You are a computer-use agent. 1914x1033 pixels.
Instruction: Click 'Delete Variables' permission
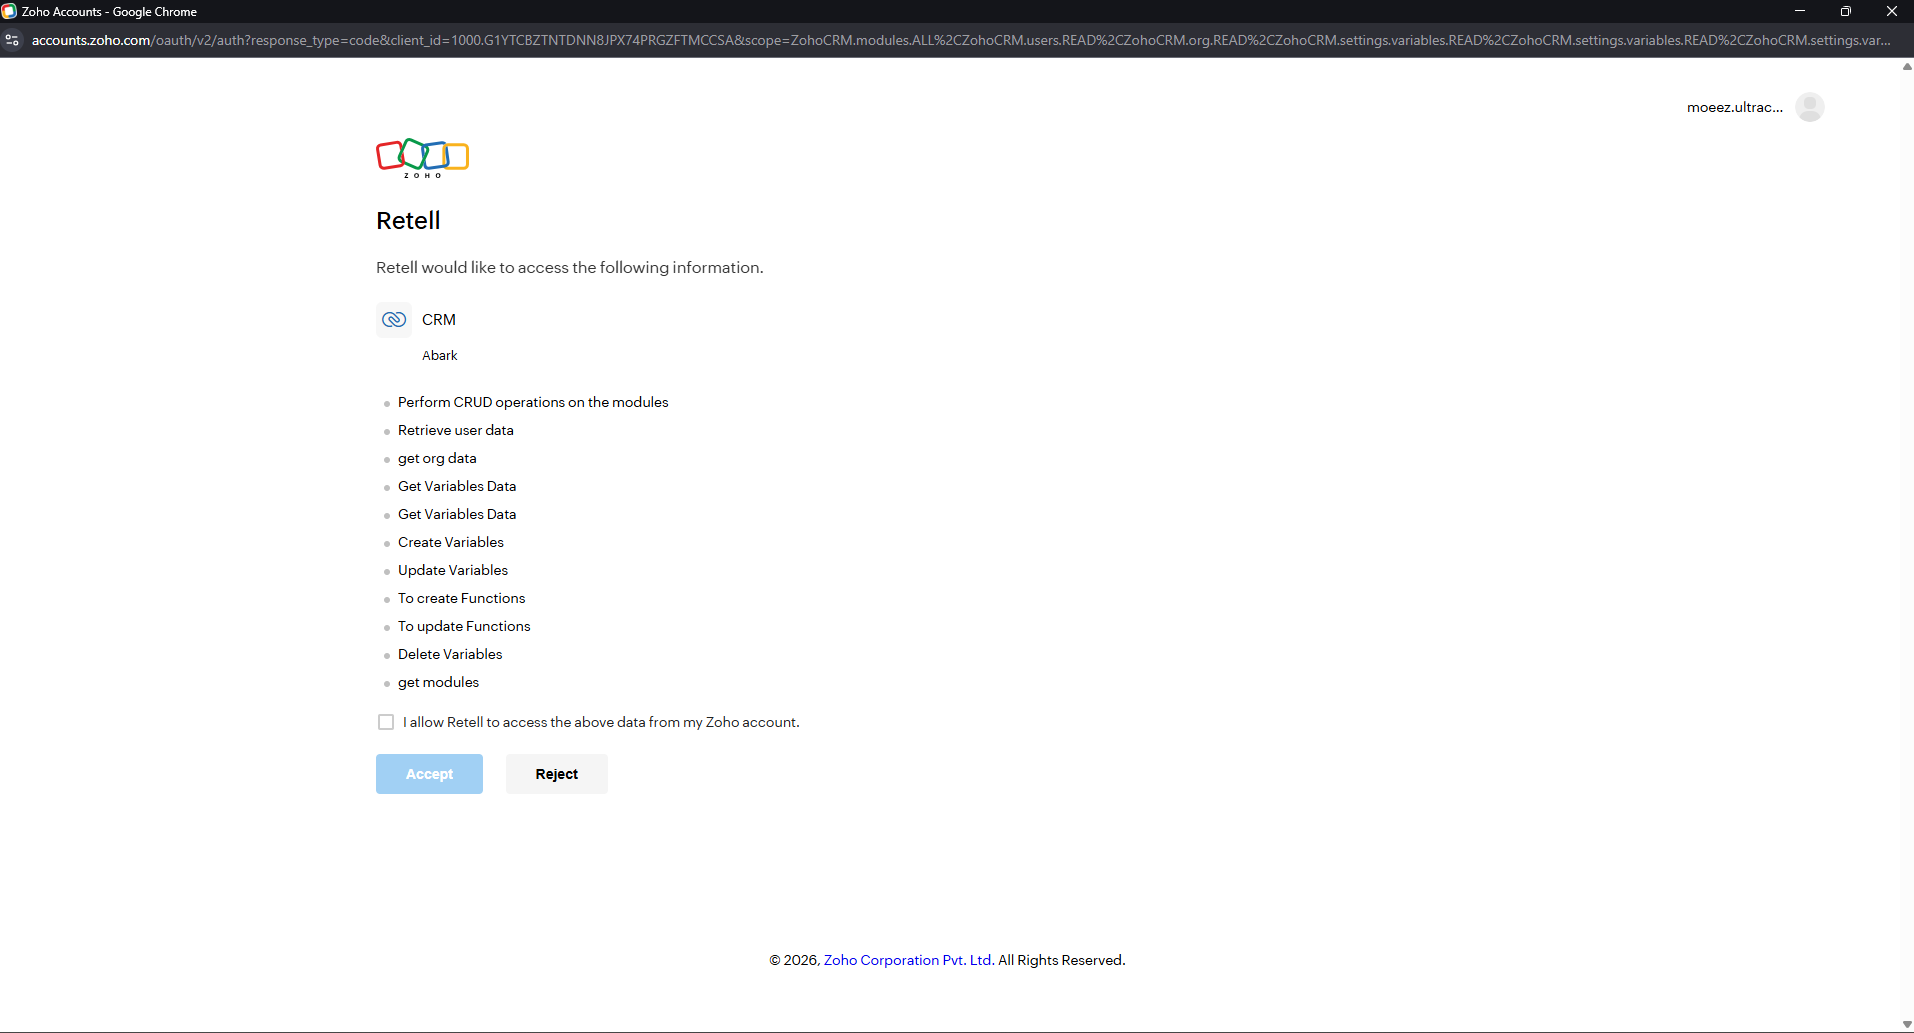(x=450, y=654)
